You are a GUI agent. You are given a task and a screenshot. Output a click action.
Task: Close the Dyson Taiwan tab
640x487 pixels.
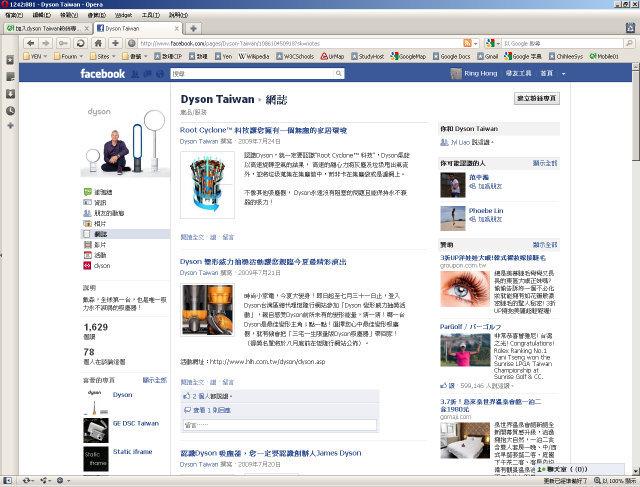pos(177,29)
